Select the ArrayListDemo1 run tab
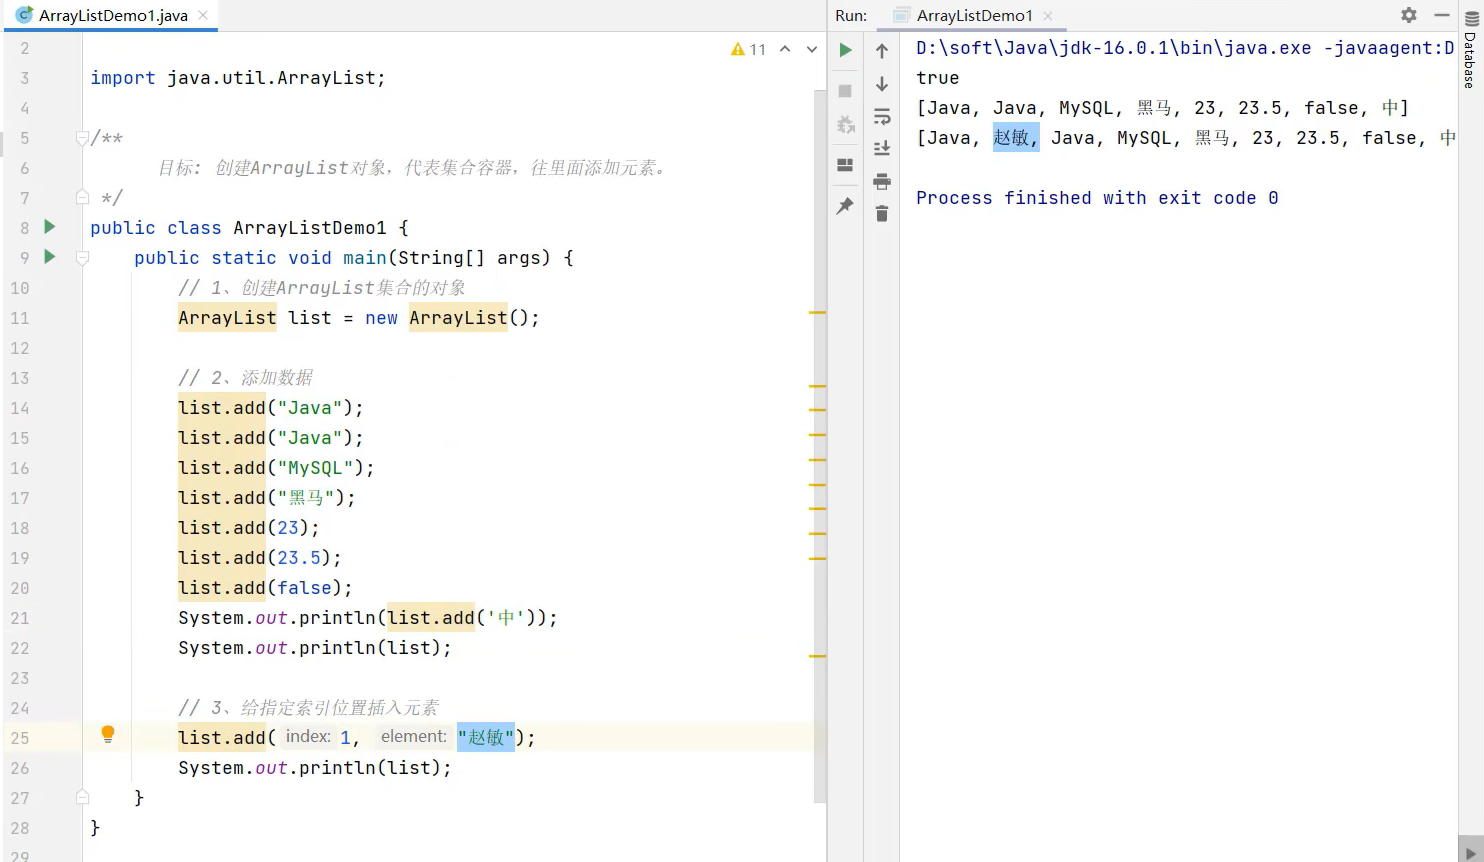 [974, 15]
